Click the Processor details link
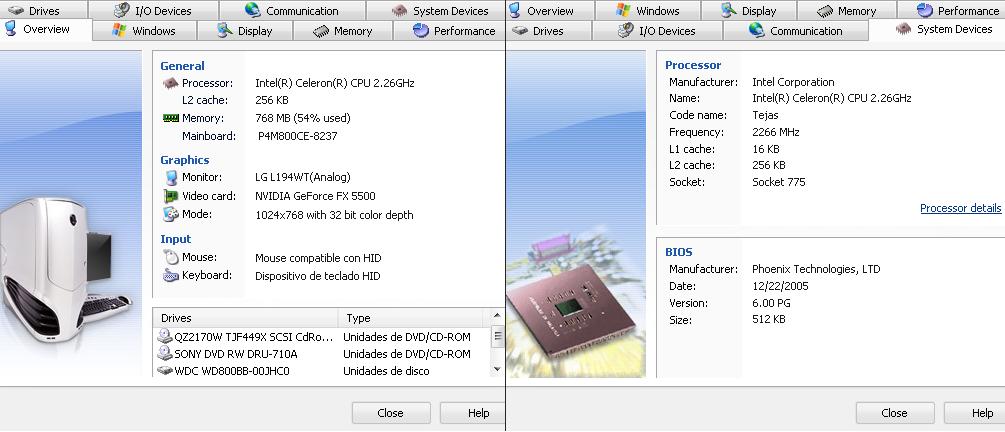This screenshot has width=1005, height=432. click(x=960, y=208)
